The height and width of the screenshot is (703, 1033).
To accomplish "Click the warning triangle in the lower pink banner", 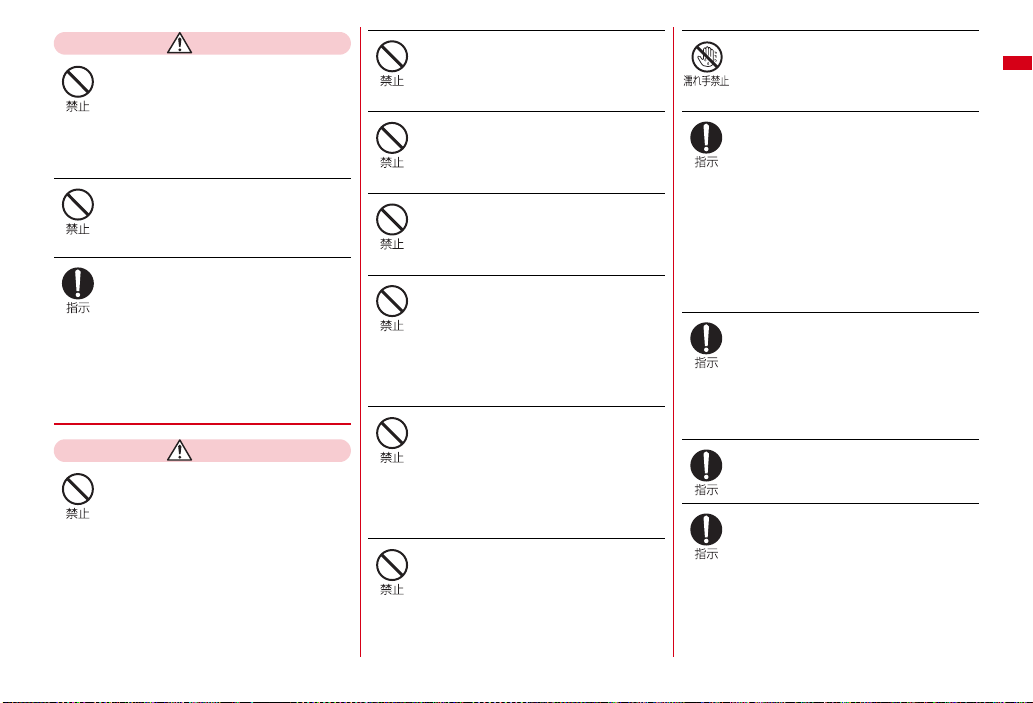I will 179,451.
